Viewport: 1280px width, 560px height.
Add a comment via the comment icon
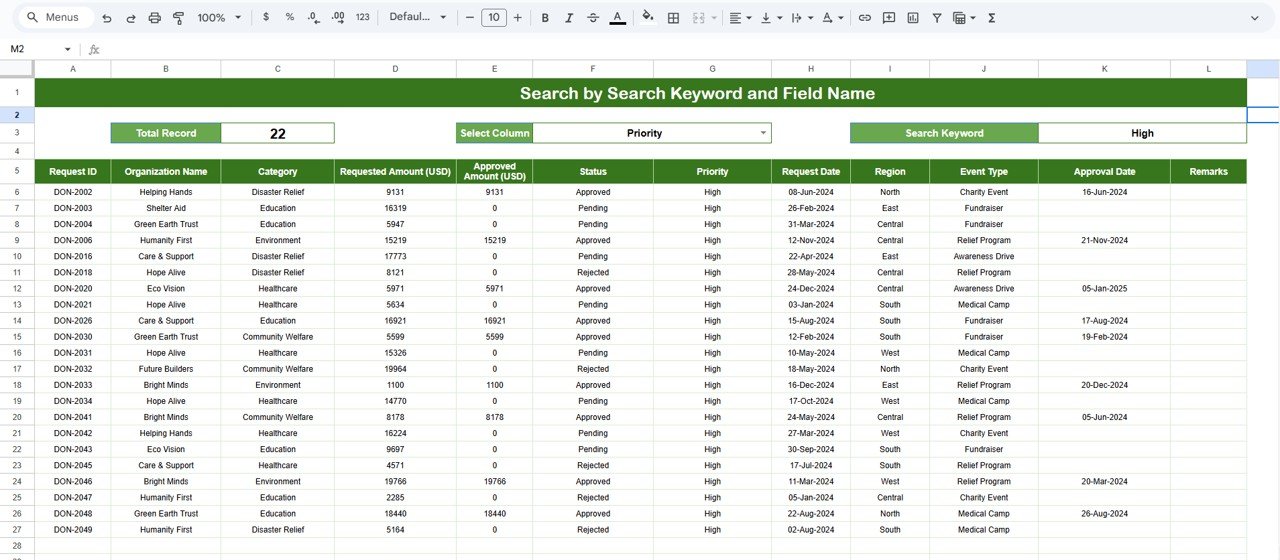889,18
